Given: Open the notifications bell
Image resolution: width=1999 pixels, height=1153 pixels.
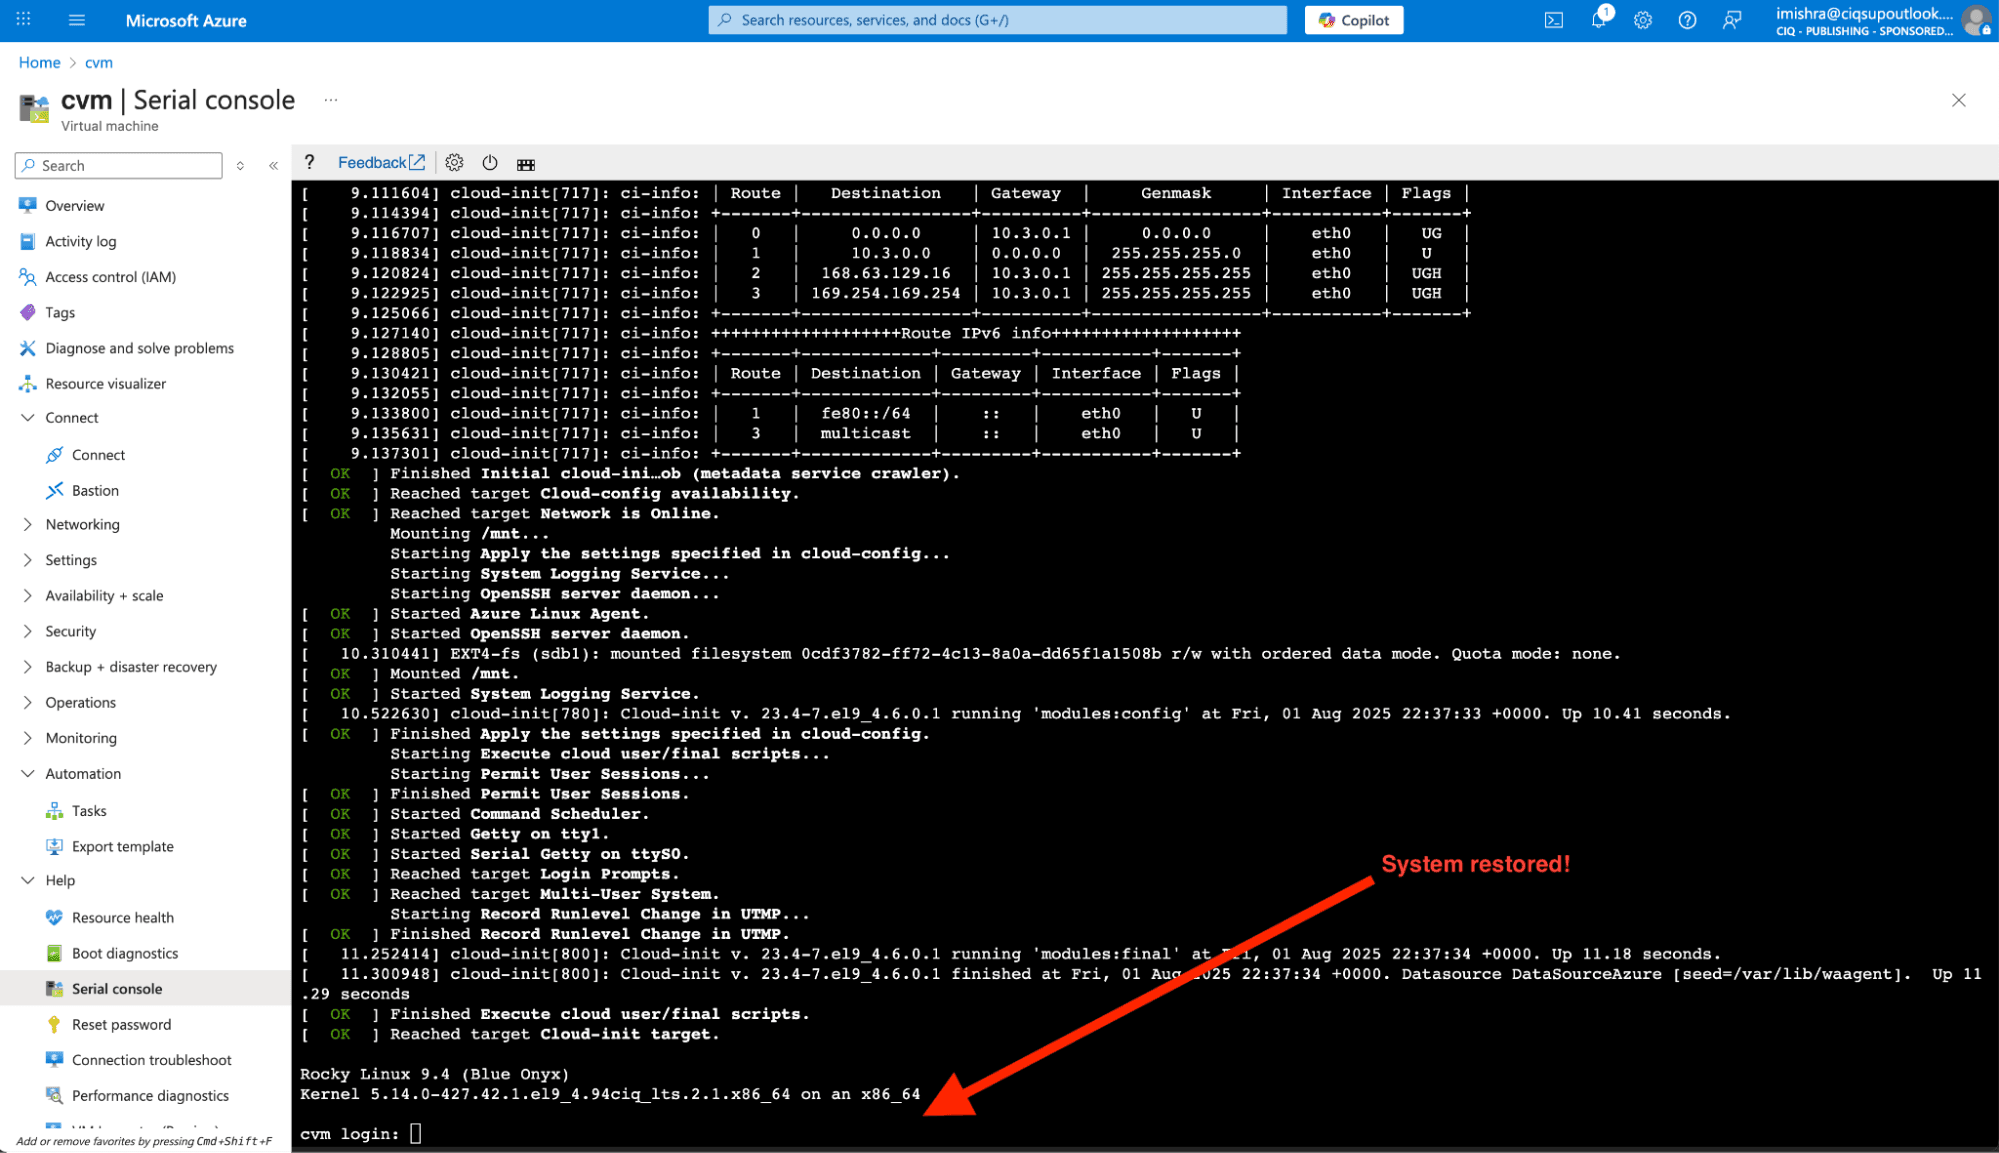Looking at the screenshot, I should click(x=1598, y=20).
